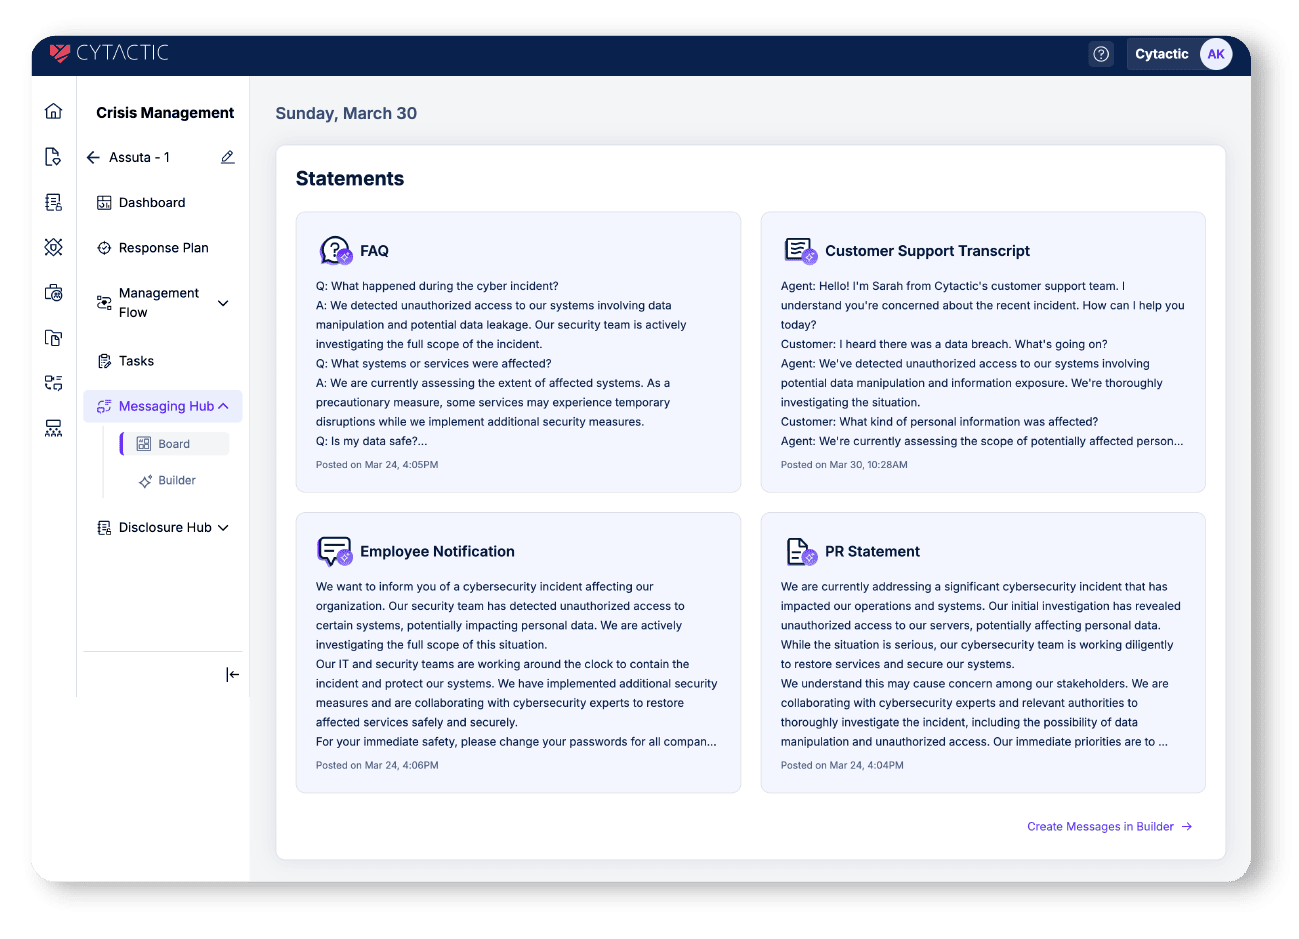The width and height of the screenshot is (1299, 939).
Task: Go back using the arrow beside Assuta - 1
Action: (93, 157)
